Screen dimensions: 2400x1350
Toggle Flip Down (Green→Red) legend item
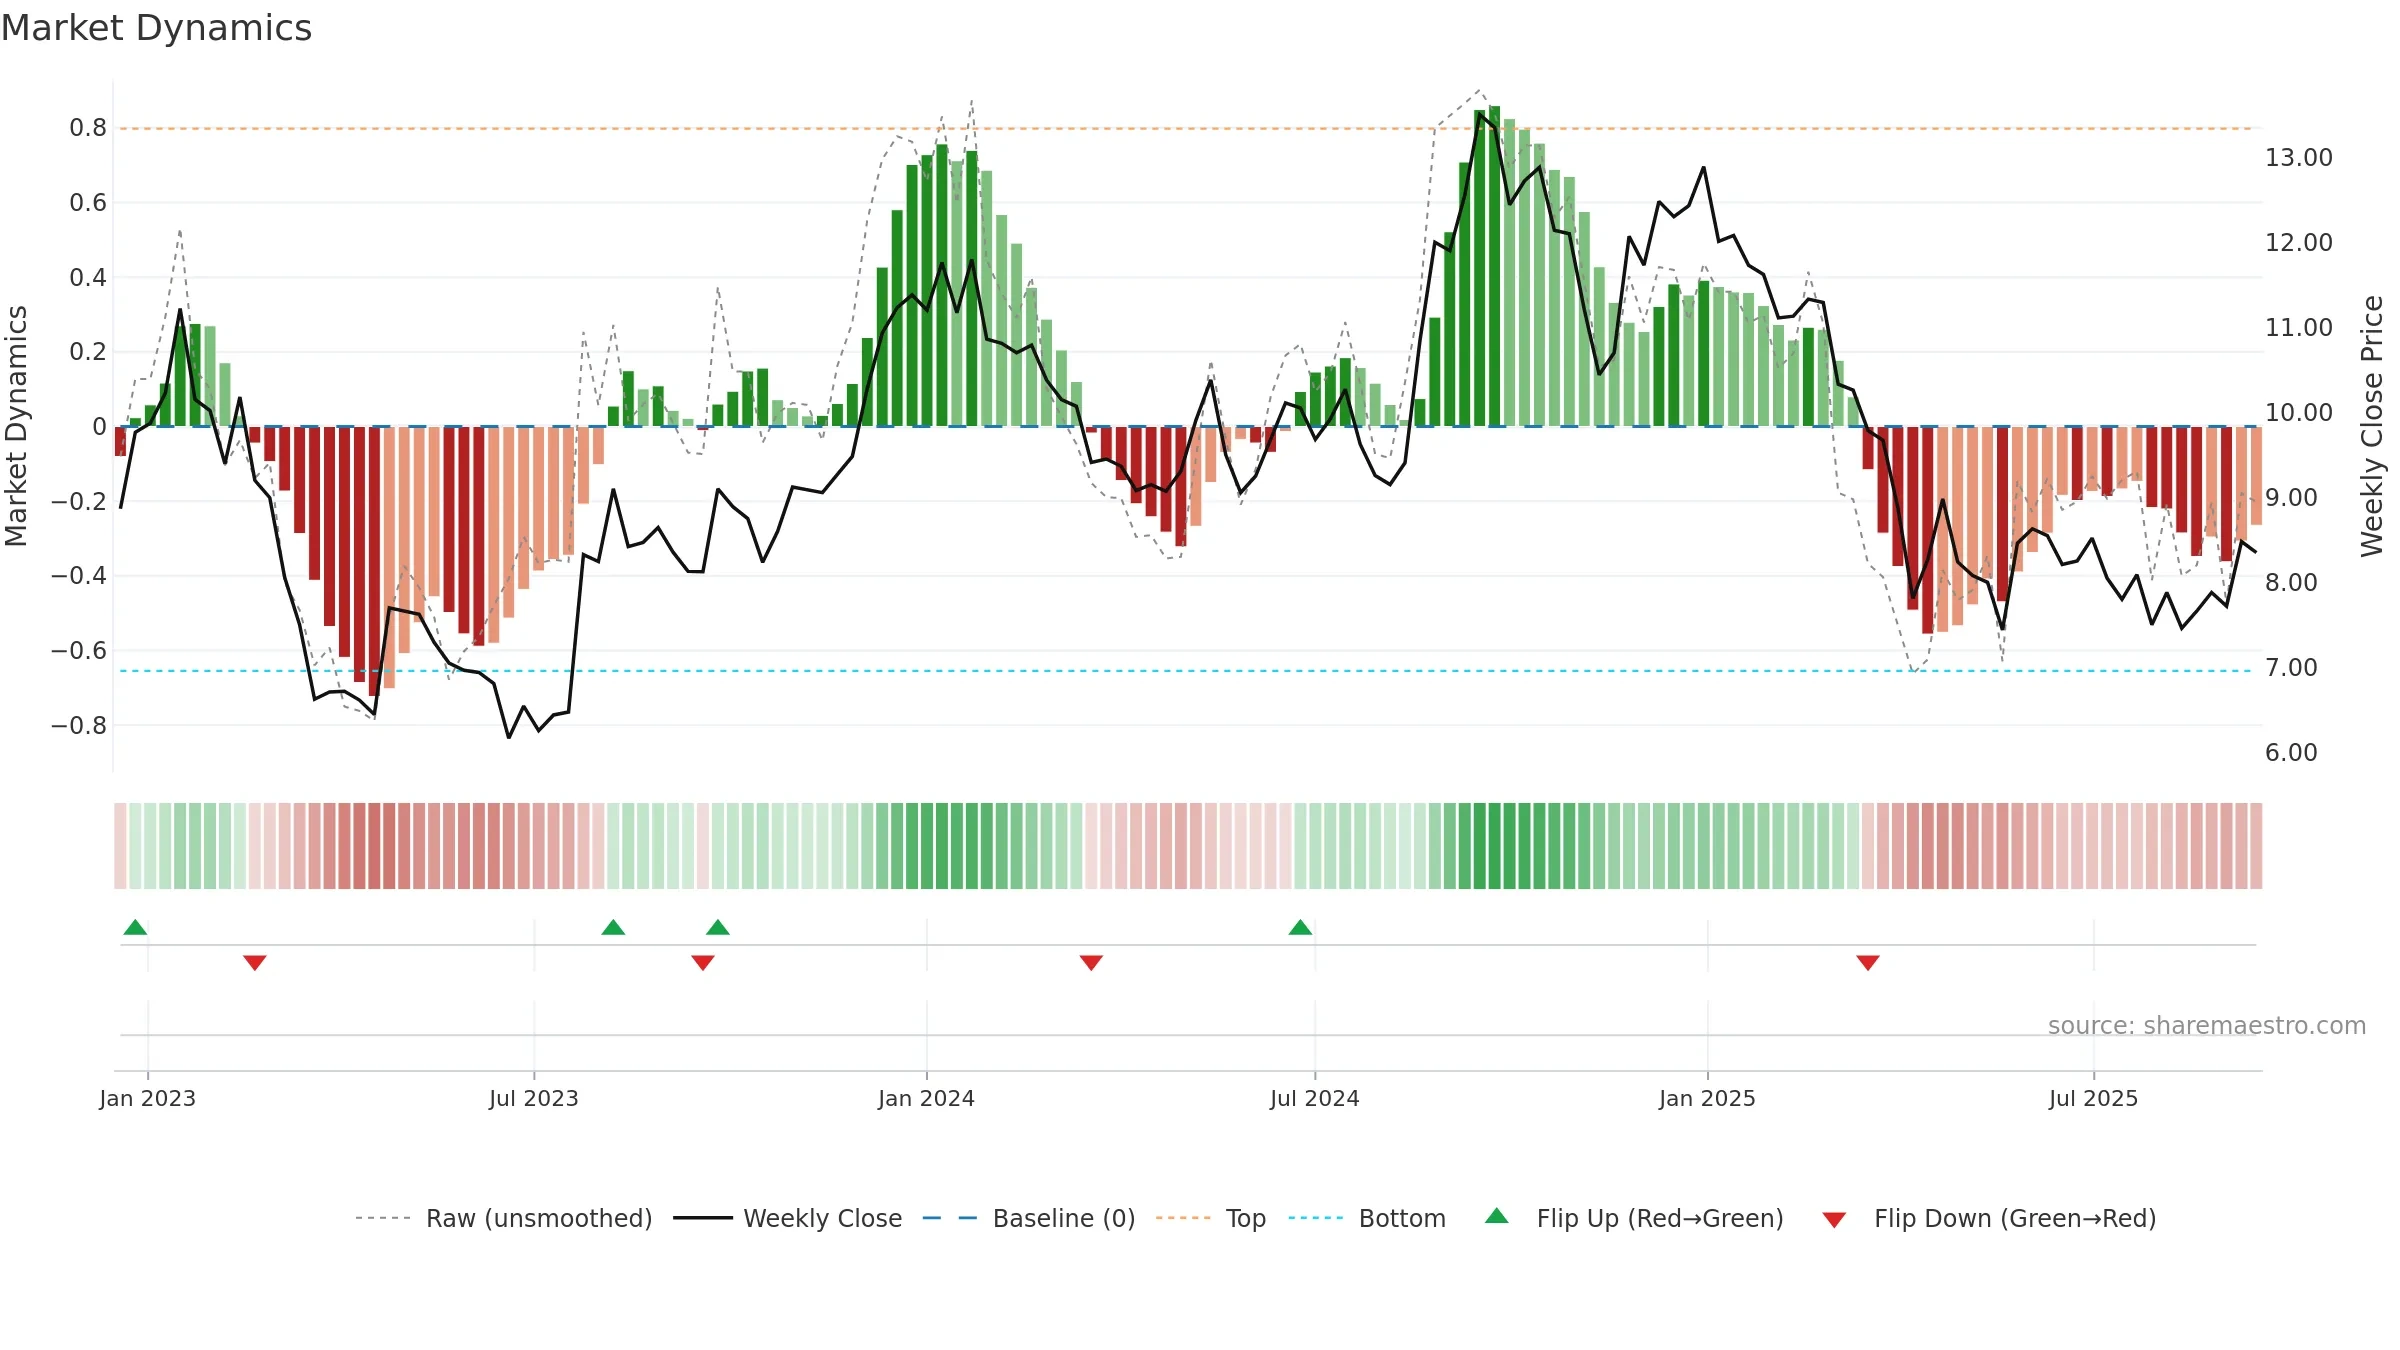[1989, 1218]
